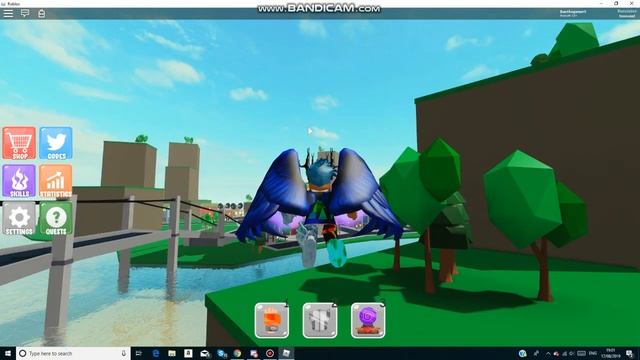Open File Explorer from the taskbar

pos(172,353)
